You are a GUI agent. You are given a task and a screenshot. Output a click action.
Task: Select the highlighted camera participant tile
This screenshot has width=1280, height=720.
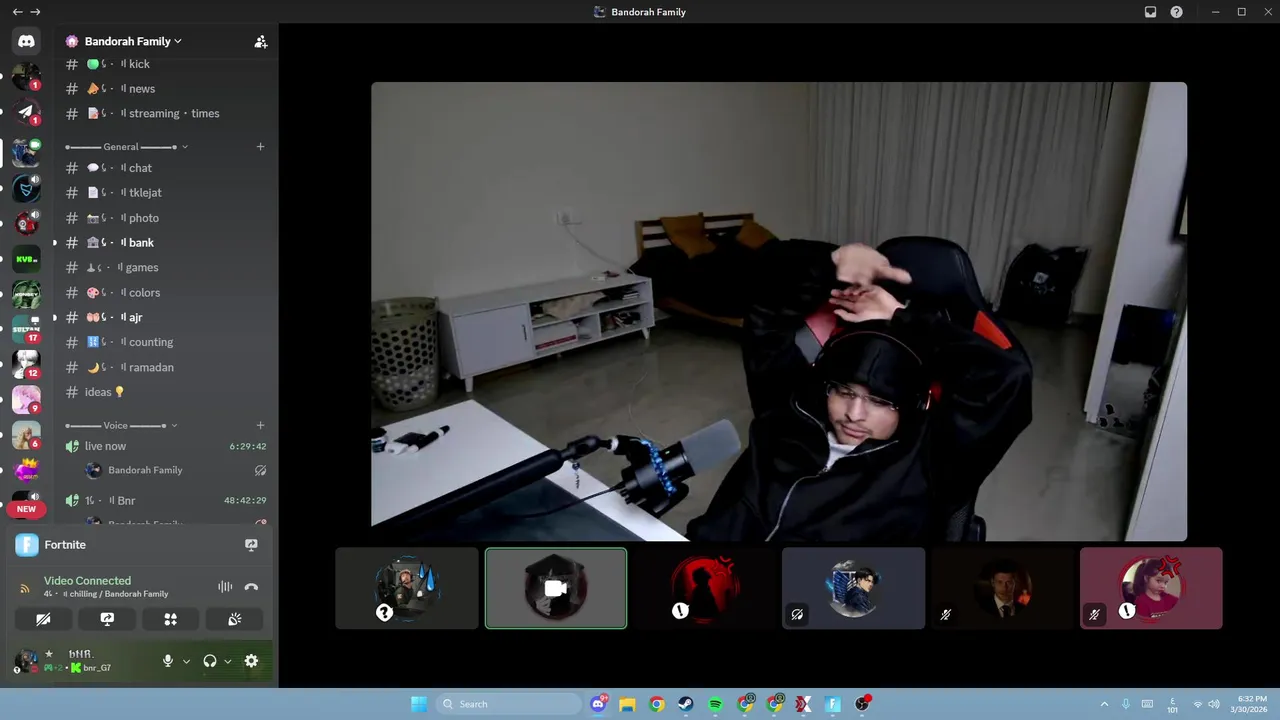click(x=556, y=588)
